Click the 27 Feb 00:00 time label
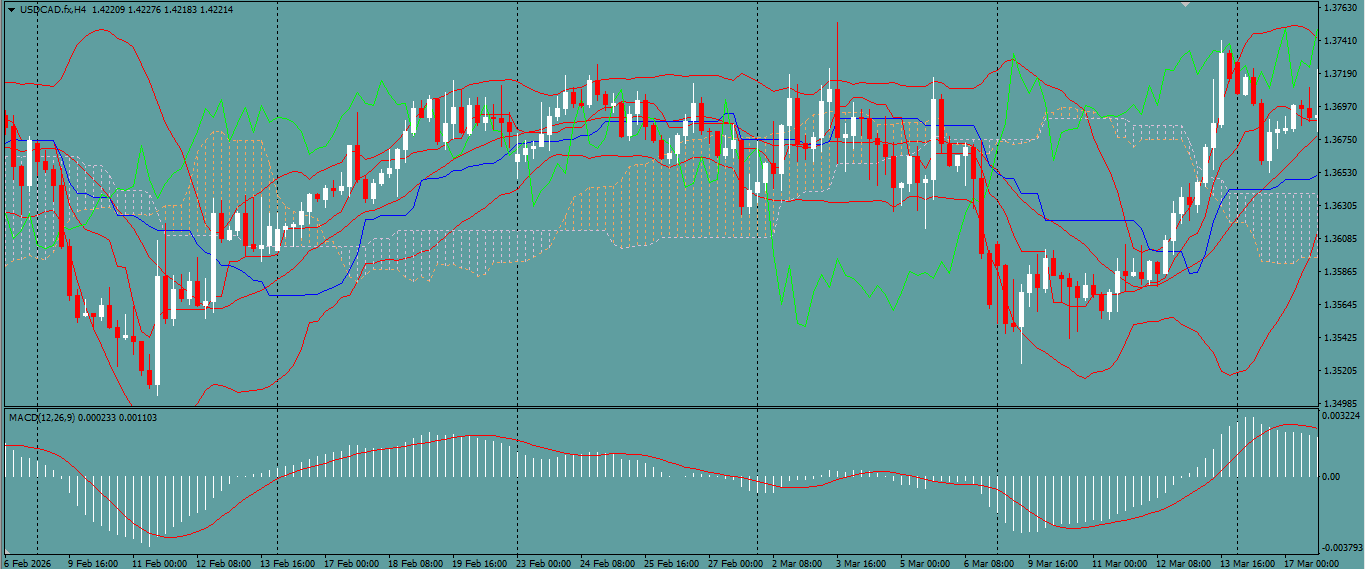 click(736, 563)
